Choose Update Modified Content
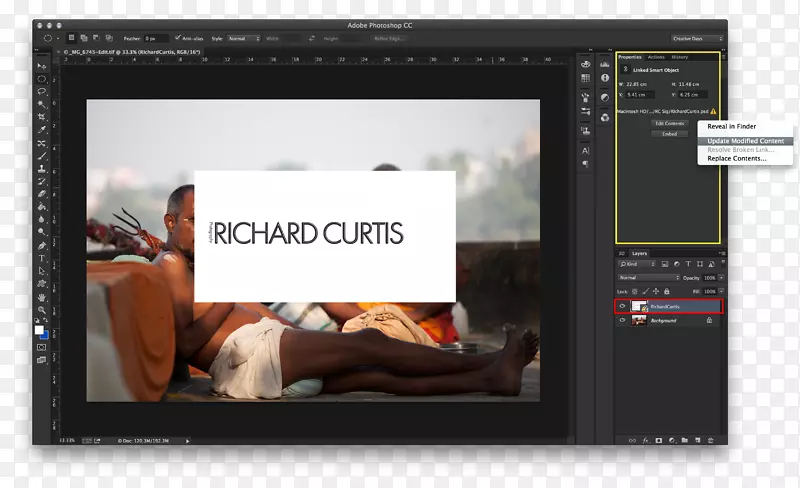The image size is (800, 488). click(x=745, y=141)
